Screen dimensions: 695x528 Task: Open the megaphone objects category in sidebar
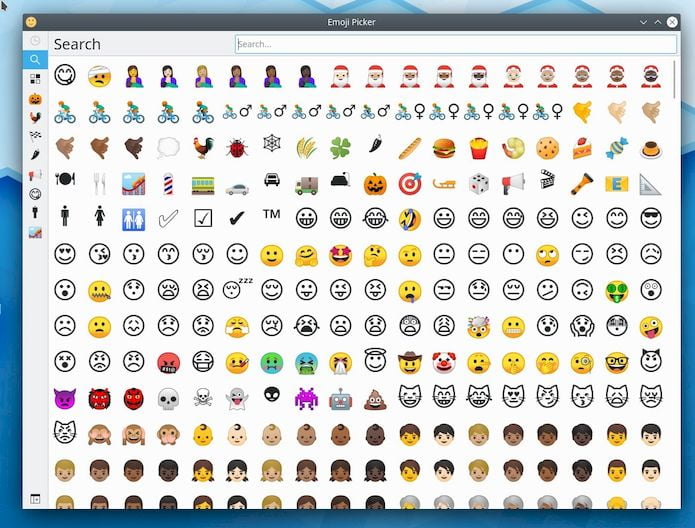click(35, 175)
